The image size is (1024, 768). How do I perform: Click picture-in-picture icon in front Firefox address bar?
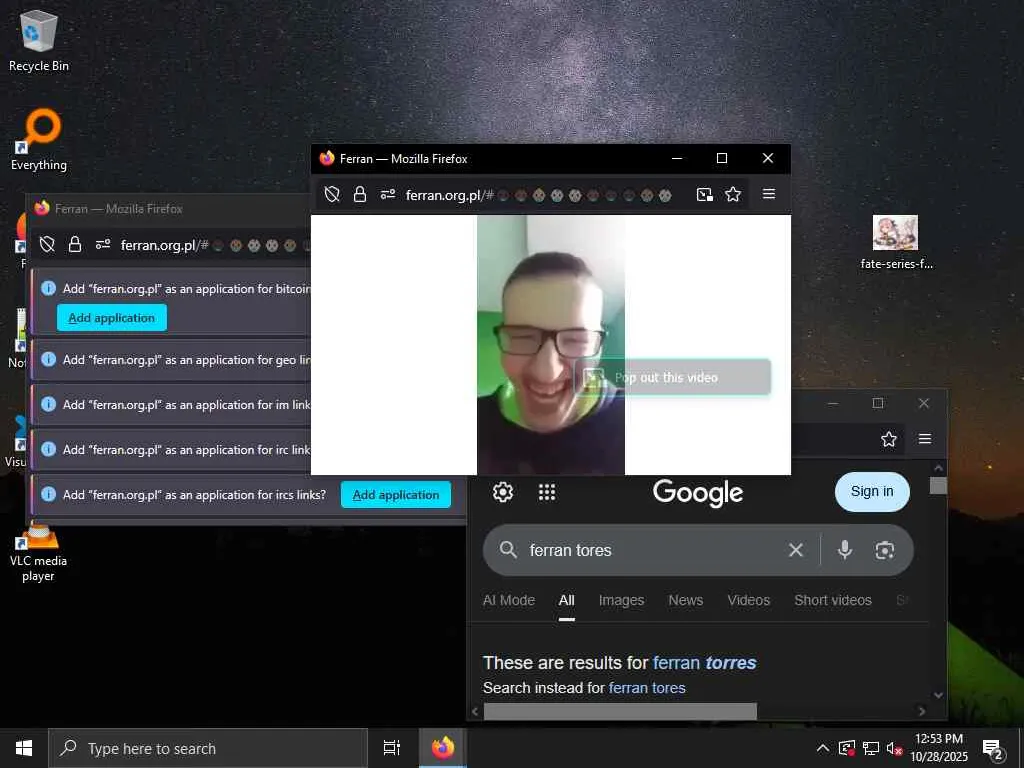click(704, 194)
